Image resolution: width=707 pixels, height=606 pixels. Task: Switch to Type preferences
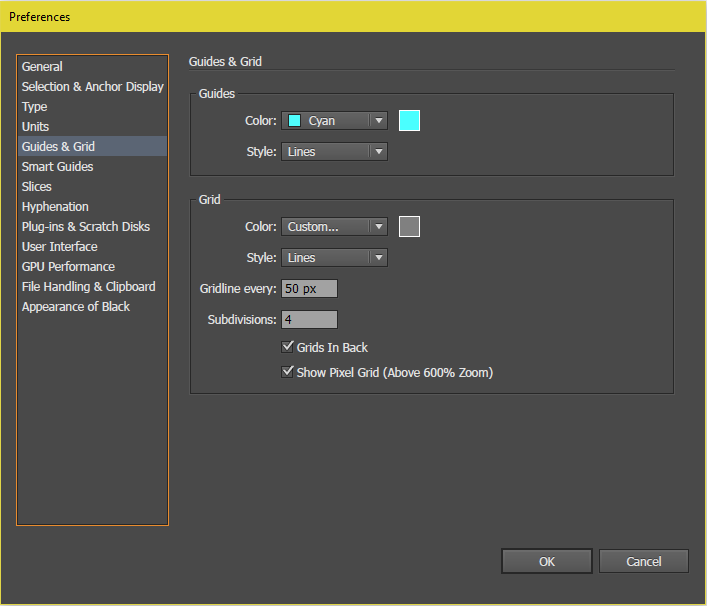tap(34, 107)
